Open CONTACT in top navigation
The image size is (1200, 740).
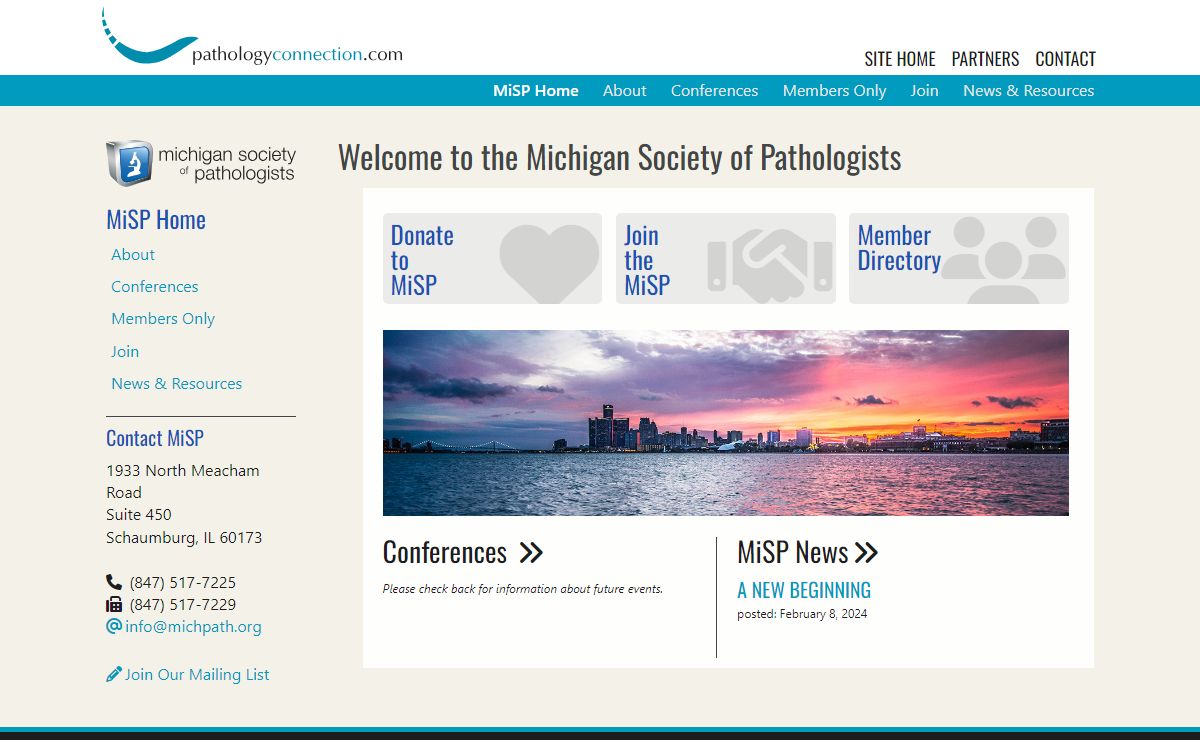pyautogui.click(x=1065, y=59)
